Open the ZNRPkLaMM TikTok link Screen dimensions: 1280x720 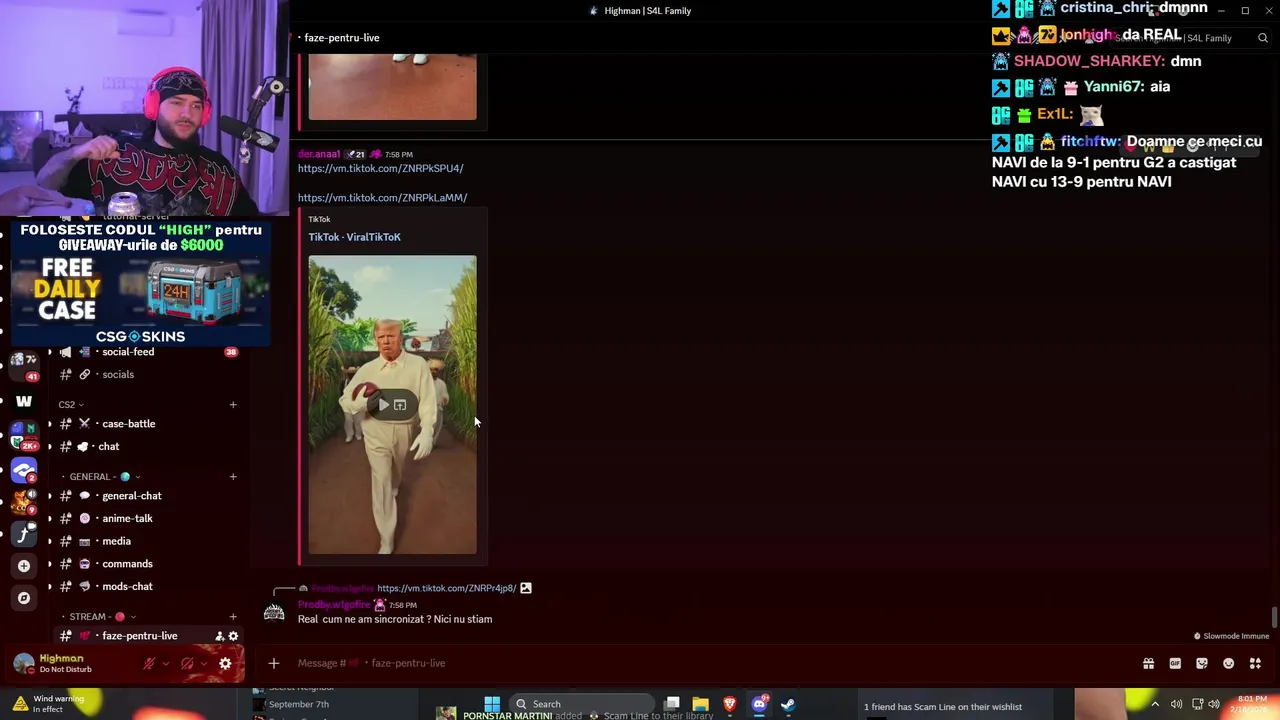[382, 198]
